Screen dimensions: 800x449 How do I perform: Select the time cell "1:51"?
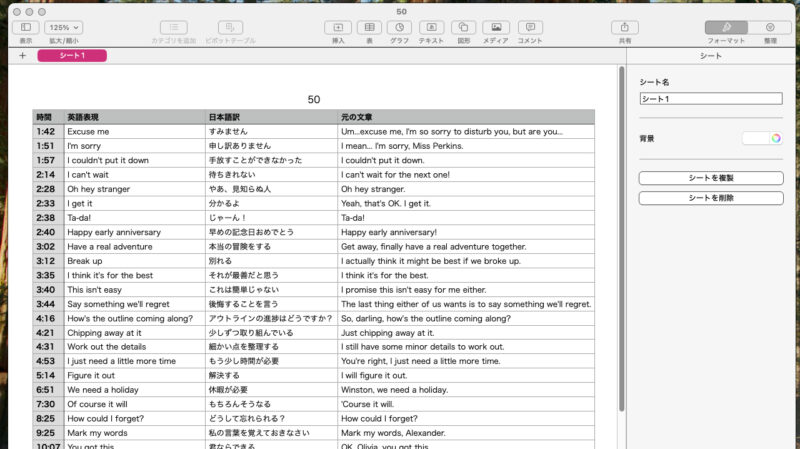tap(48, 146)
